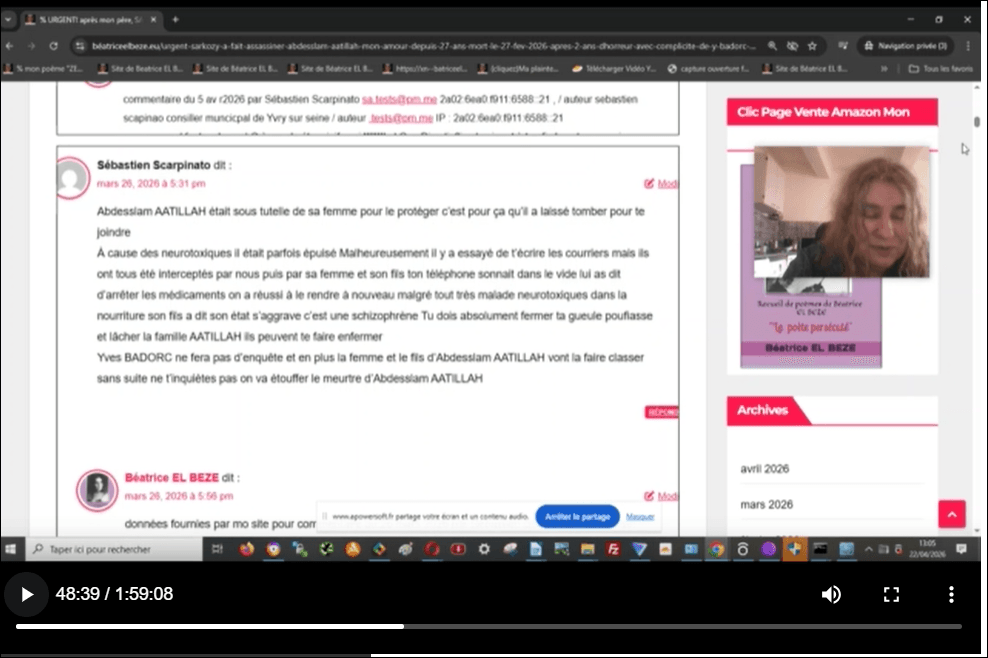Mute the video volume speaker icon
This screenshot has height=658, width=988.
831,594
